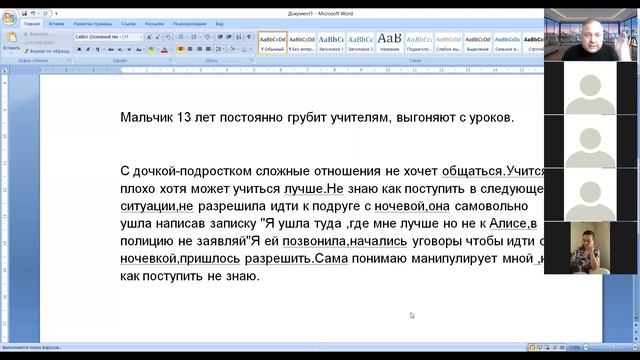Open Вид ribbon tab
This screenshot has width=640, height=360.
click(220, 24)
